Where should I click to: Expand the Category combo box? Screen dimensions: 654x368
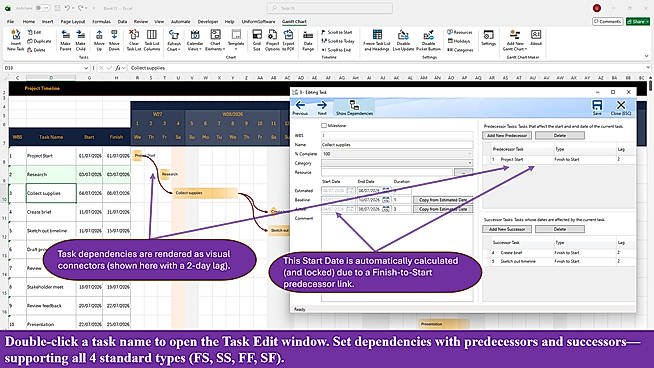coord(470,163)
